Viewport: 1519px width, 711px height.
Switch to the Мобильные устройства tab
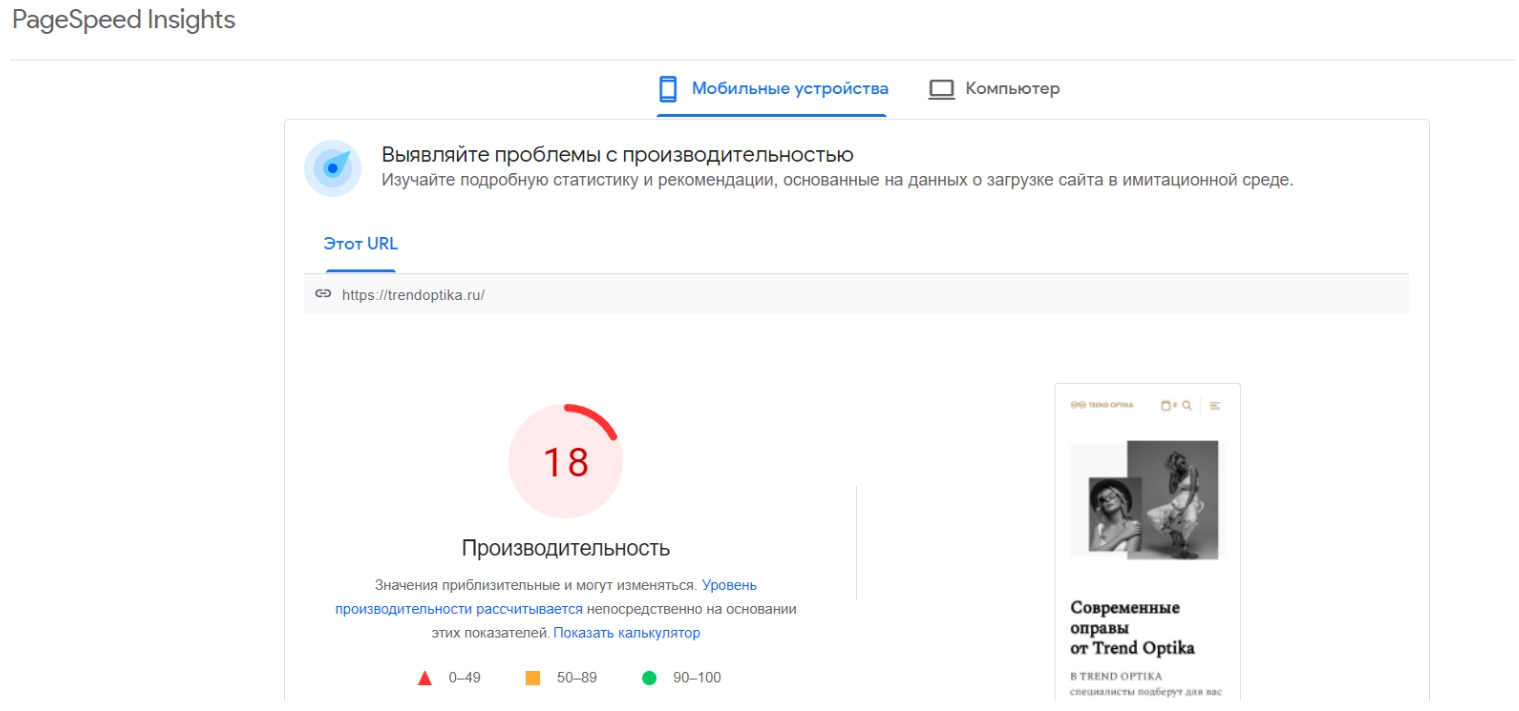pos(789,89)
